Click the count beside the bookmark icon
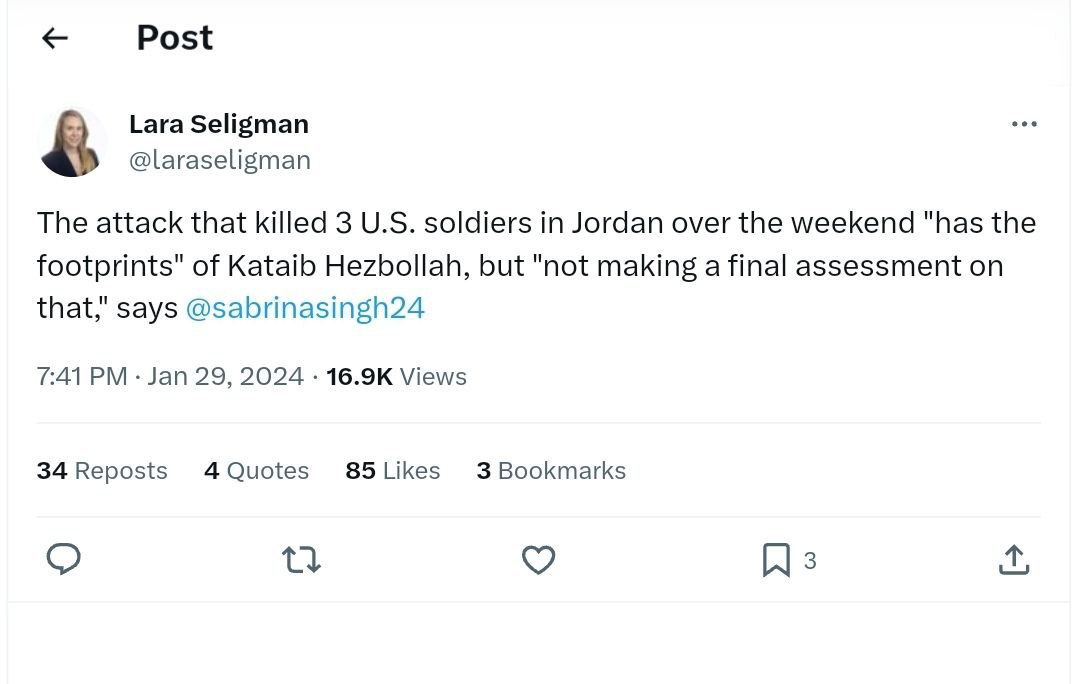1080x684 pixels. click(810, 561)
